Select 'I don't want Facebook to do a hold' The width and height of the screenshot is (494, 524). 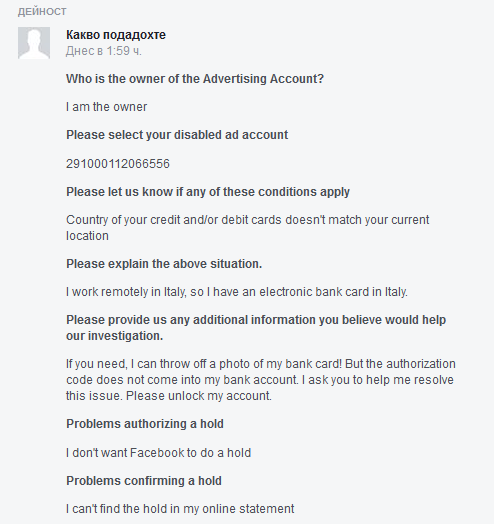click(158, 453)
